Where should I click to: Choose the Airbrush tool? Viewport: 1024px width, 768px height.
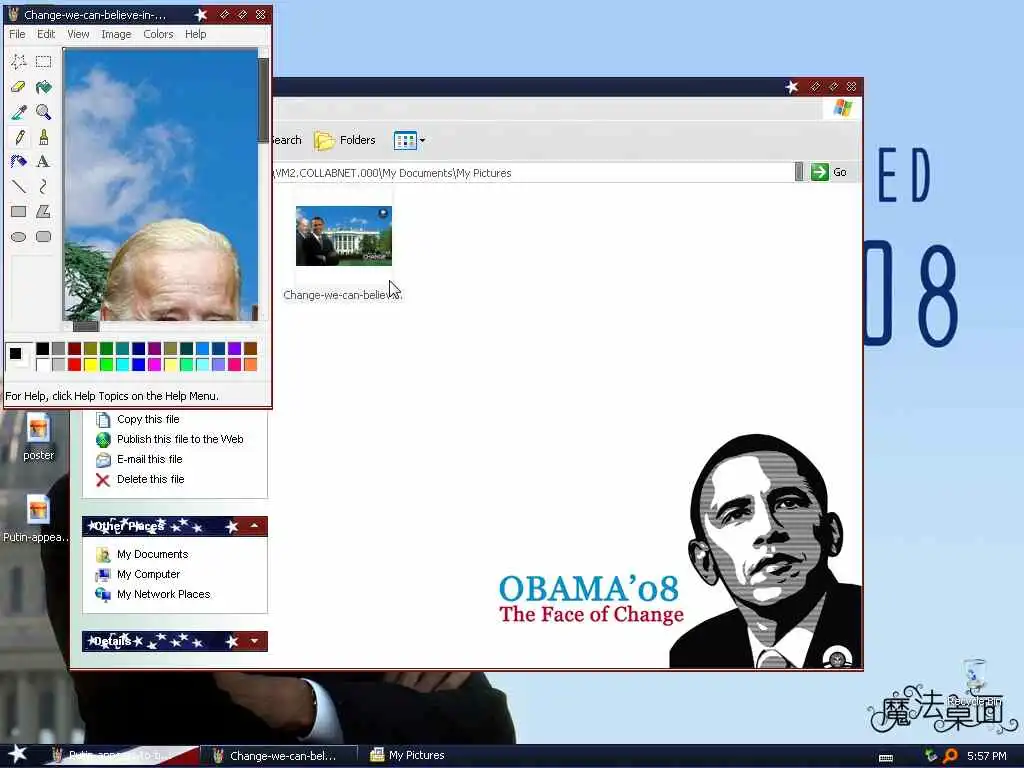(18, 162)
